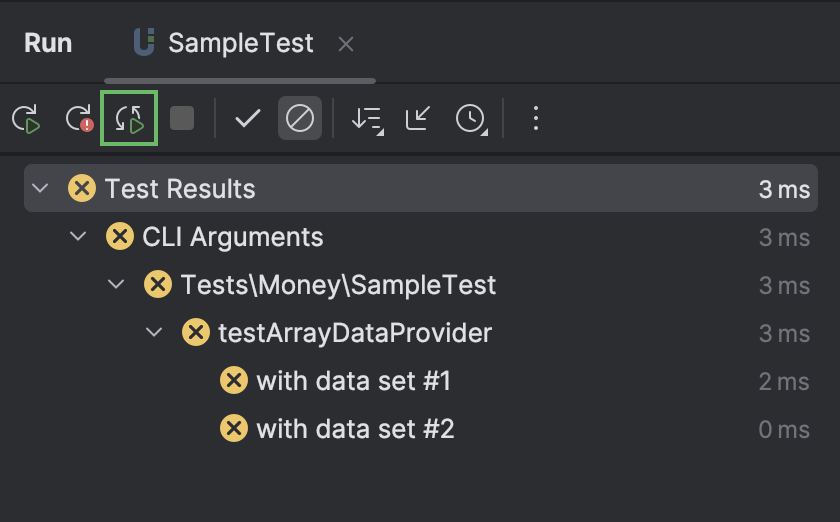Collapse the CLI Arguments node

78,236
